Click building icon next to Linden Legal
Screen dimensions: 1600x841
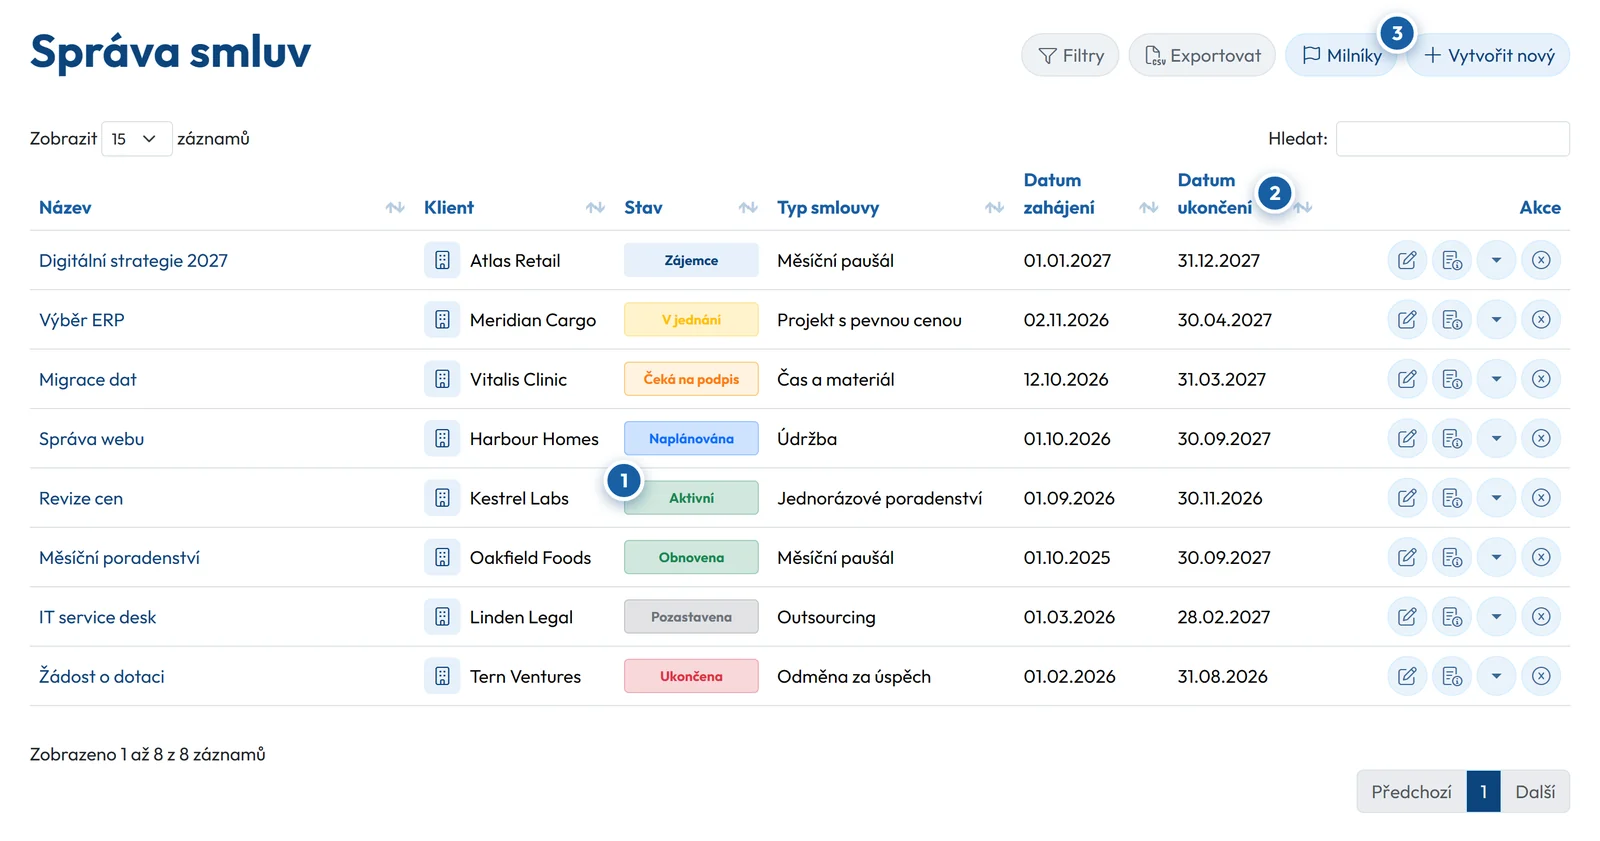pos(442,617)
